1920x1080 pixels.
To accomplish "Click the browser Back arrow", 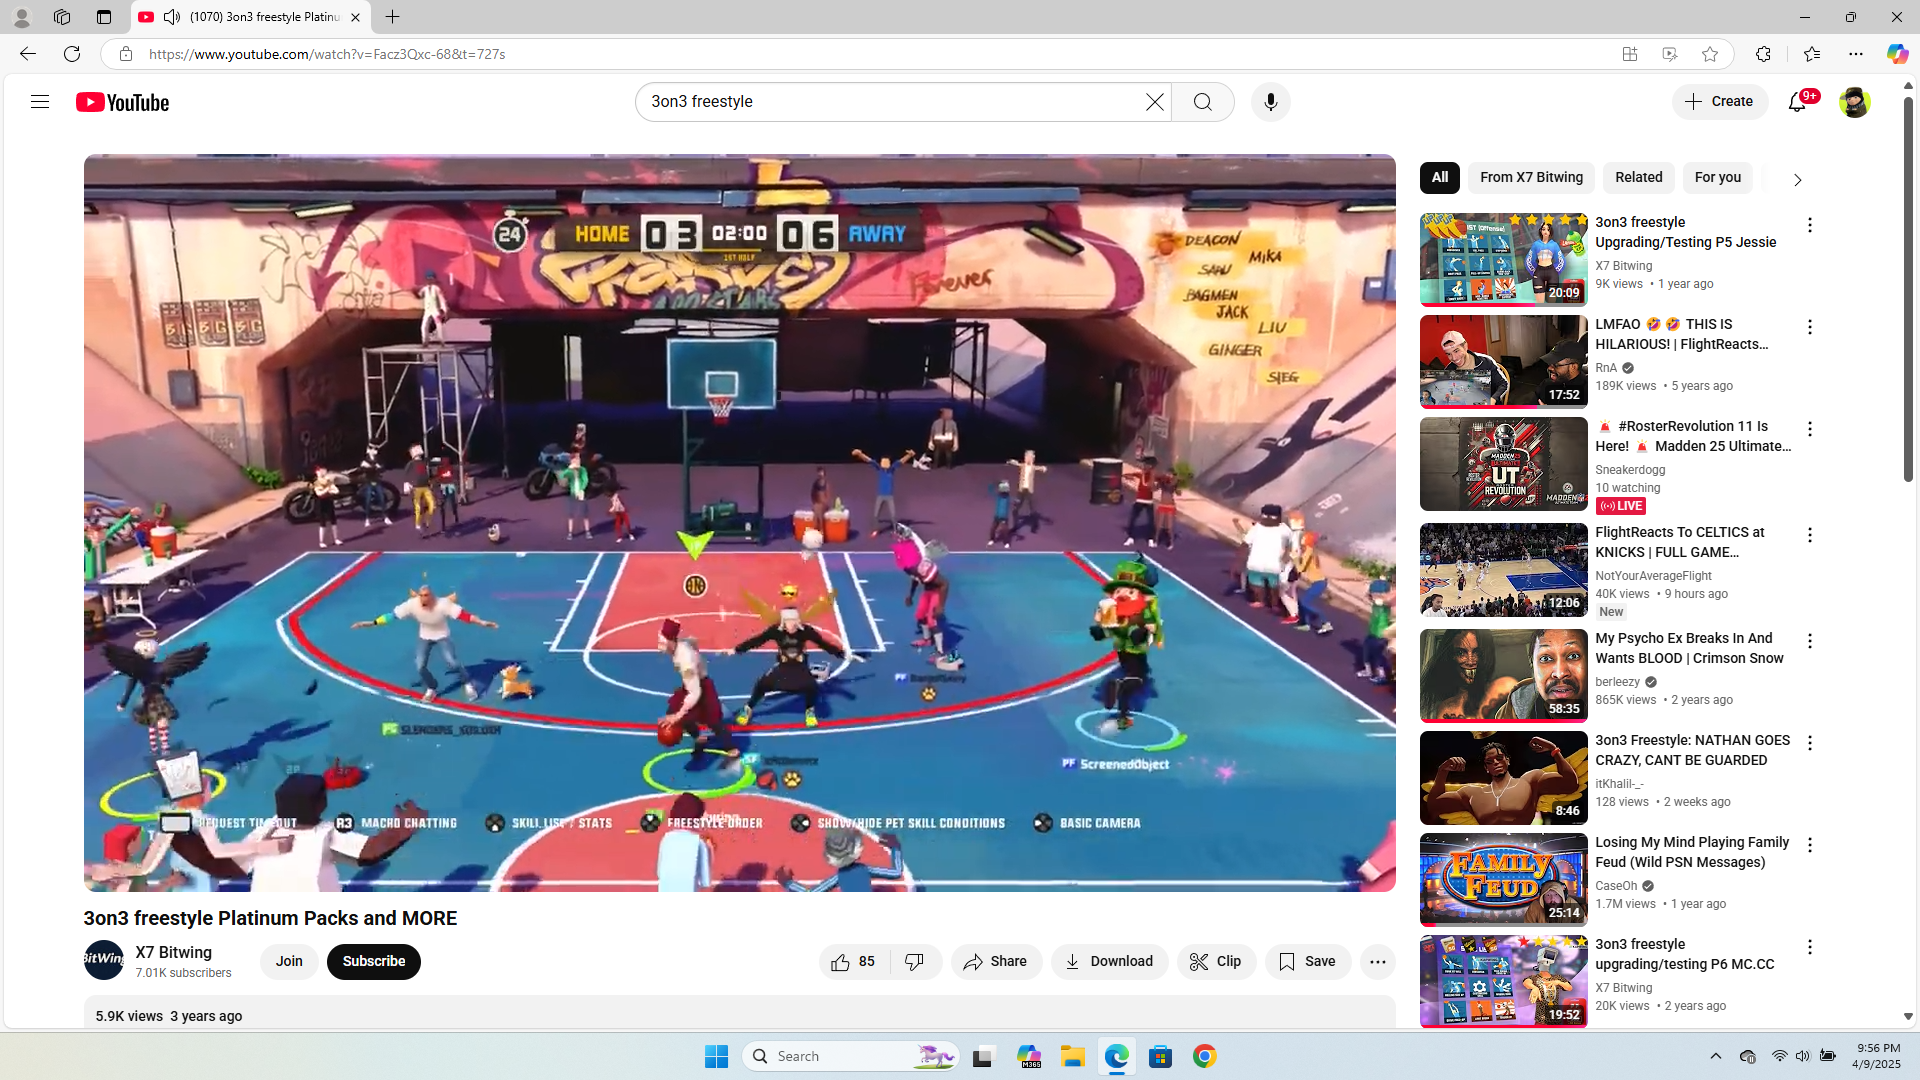I will 28,54.
